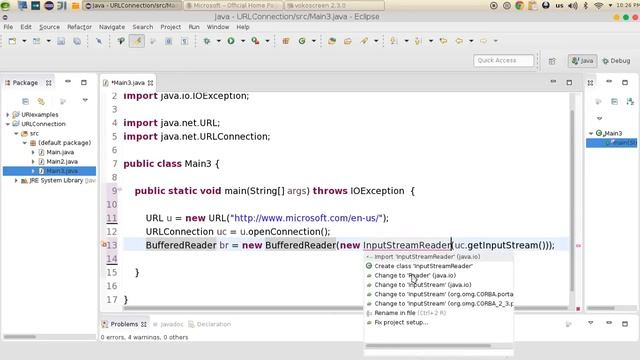Click the Open Task folder icon
This screenshot has height=360, width=640.
pos(348,41)
